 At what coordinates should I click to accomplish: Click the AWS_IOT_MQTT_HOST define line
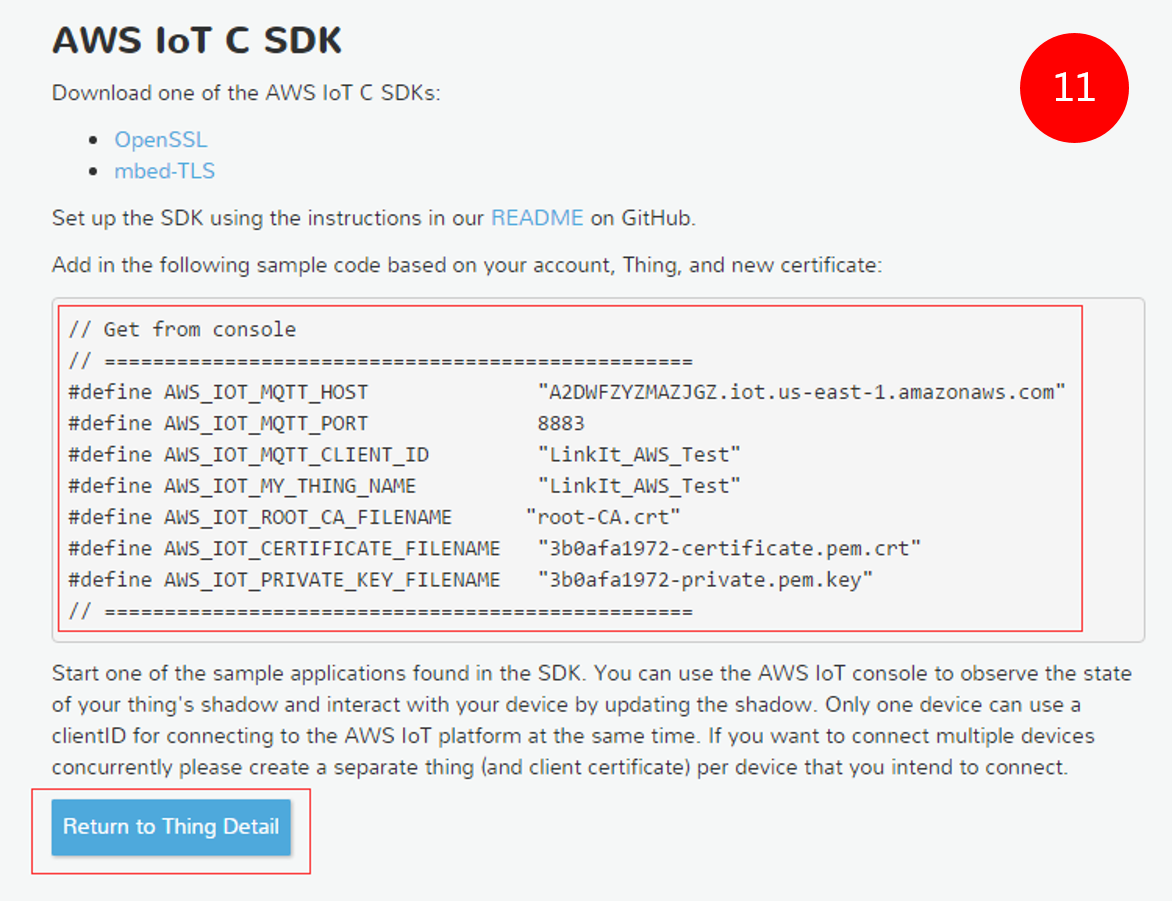click(567, 392)
